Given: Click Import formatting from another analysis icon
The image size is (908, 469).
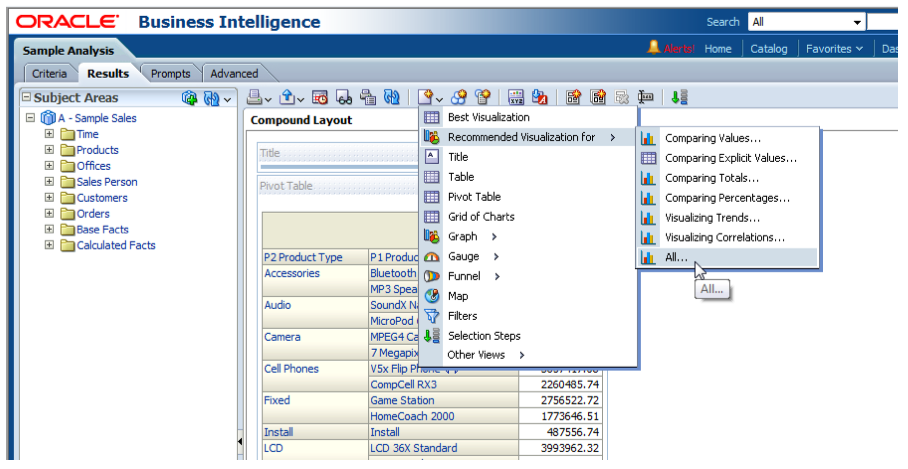Looking at the screenshot, I should (x=540, y=97).
